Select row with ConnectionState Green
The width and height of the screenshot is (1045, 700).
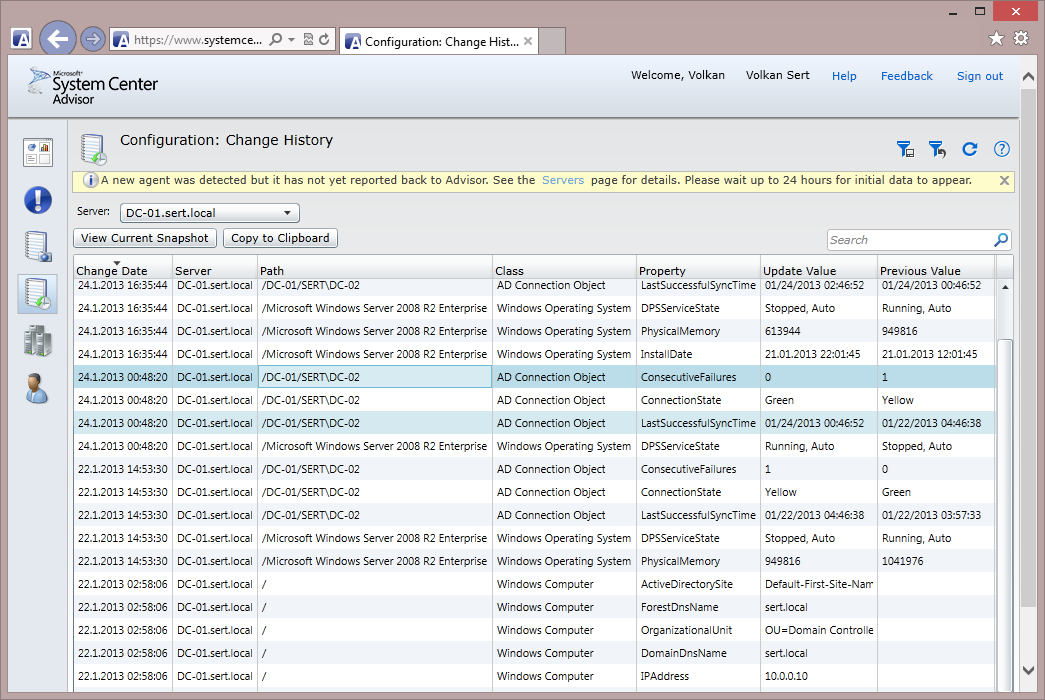534,400
